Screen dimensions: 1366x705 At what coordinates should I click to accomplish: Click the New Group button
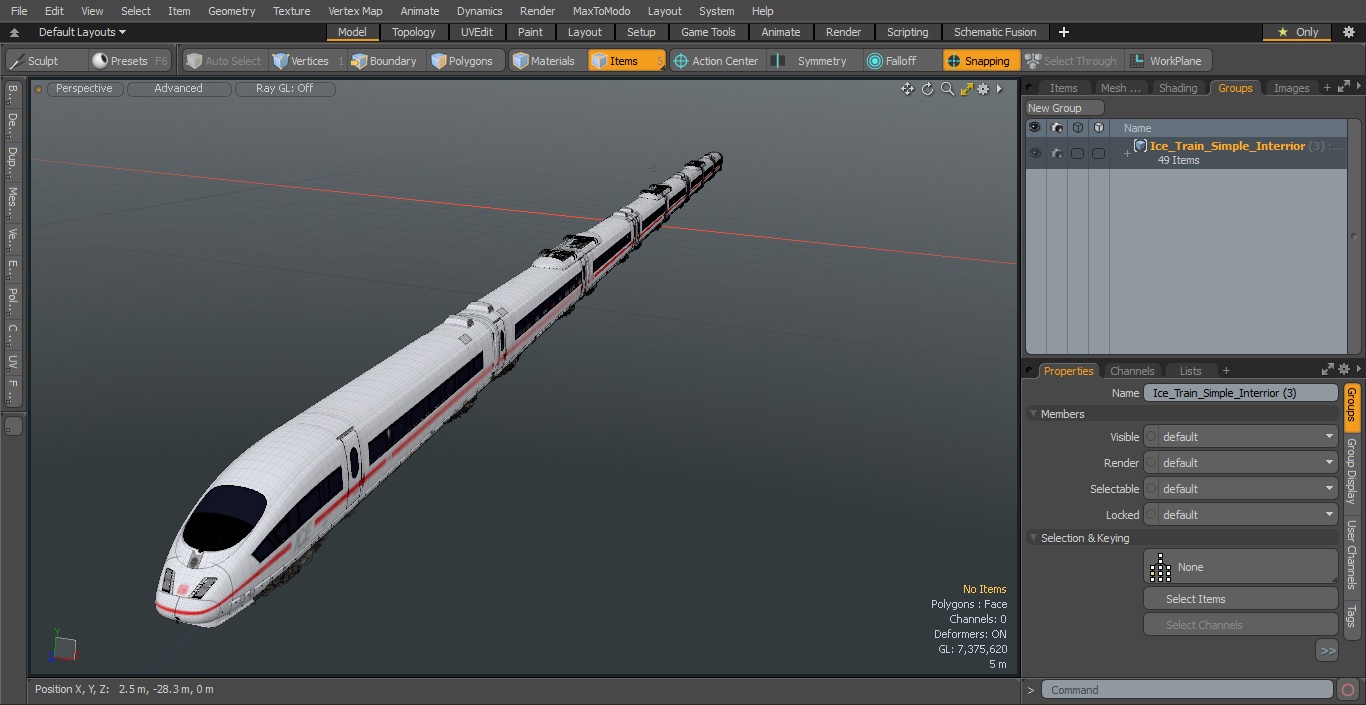tap(1064, 108)
